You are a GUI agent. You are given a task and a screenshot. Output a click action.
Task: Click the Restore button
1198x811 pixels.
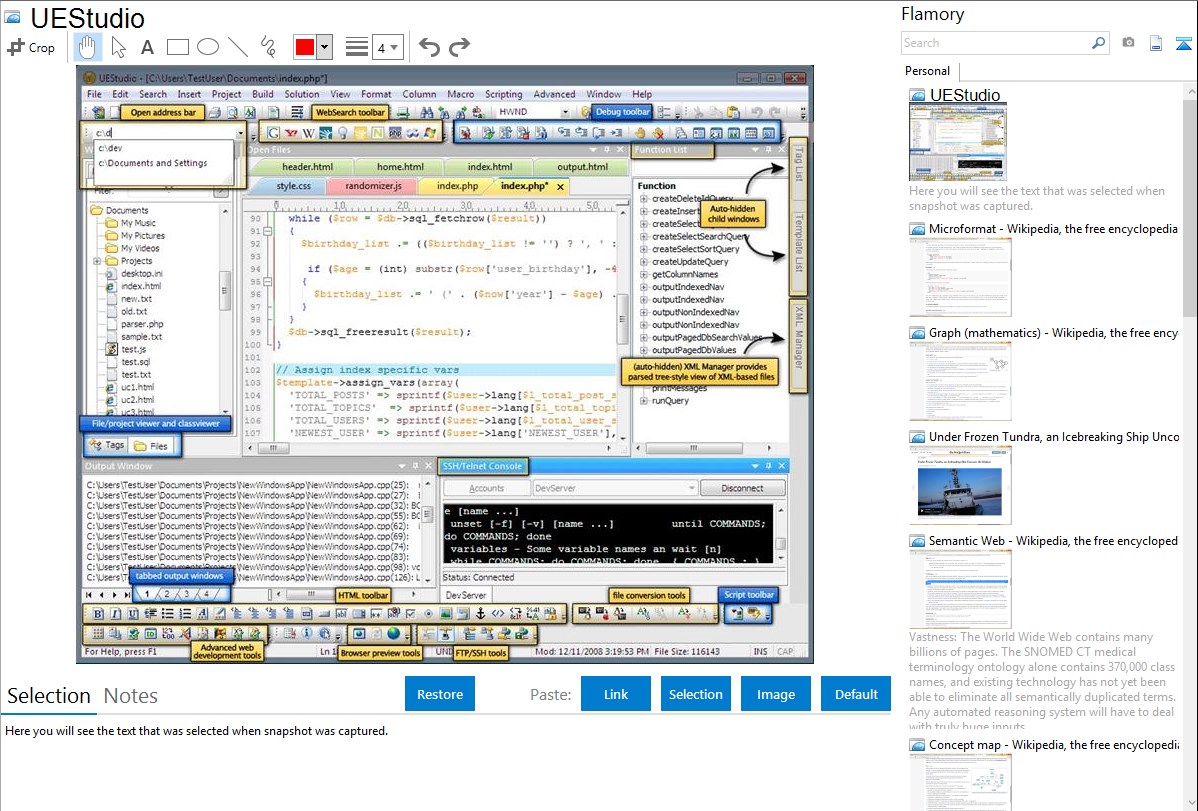[x=440, y=694]
